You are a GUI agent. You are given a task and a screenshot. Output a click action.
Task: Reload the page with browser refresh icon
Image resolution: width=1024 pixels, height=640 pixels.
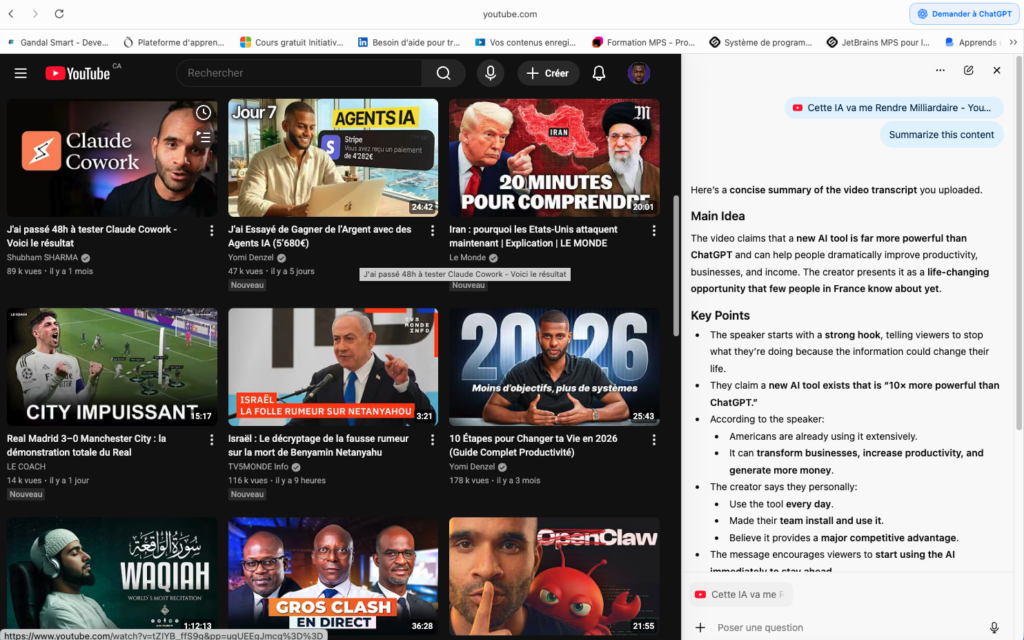59,14
